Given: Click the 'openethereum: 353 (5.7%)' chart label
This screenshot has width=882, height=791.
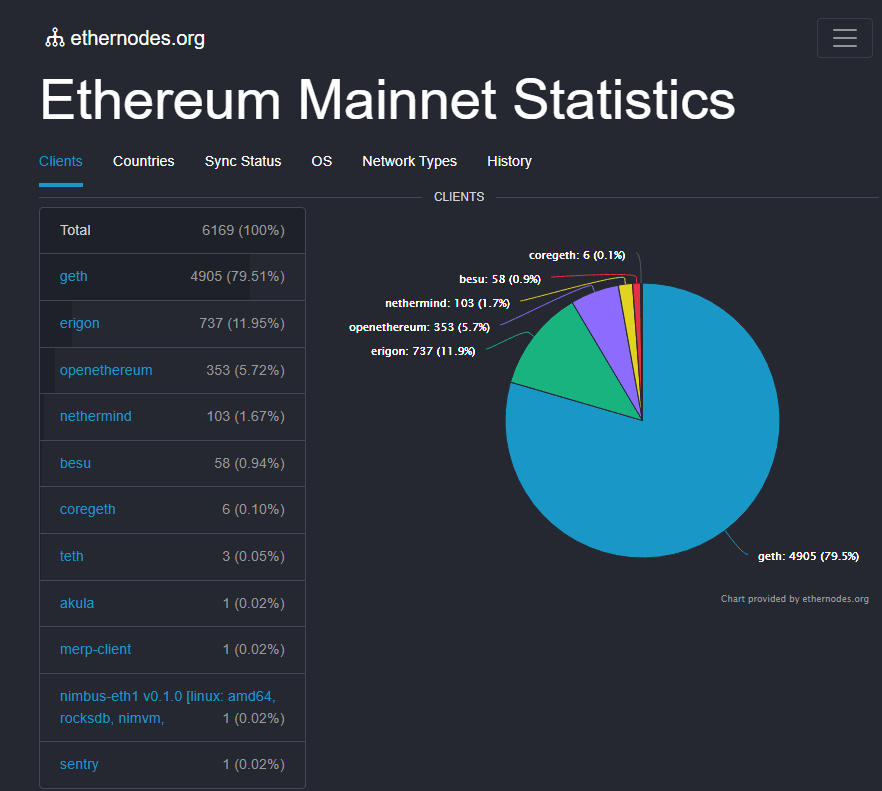Looking at the screenshot, I should 419,327.
